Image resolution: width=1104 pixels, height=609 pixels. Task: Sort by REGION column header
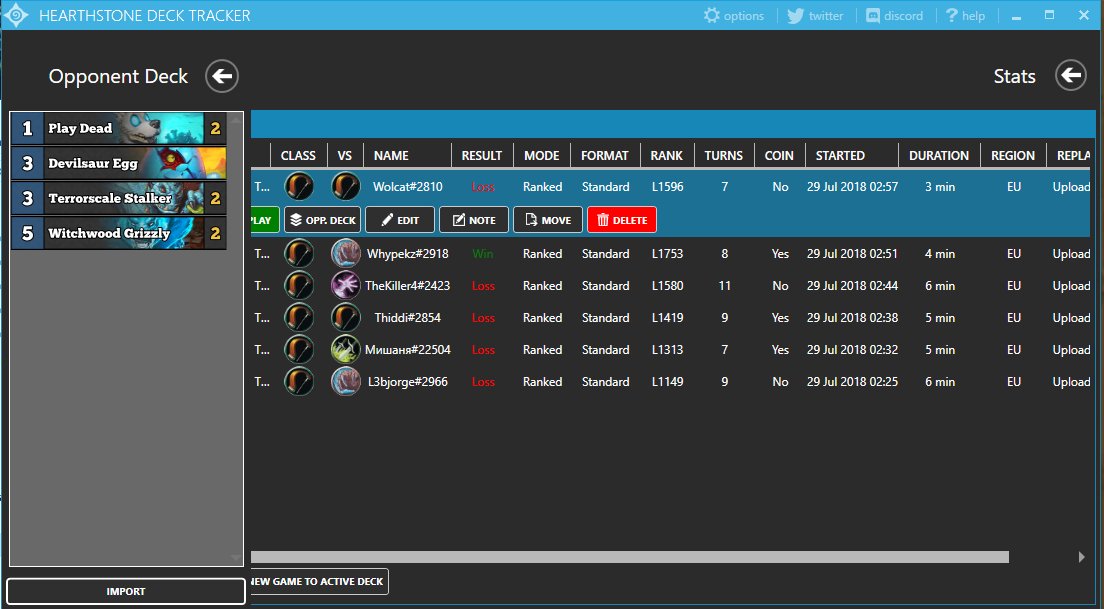[x=1013, y=156]
